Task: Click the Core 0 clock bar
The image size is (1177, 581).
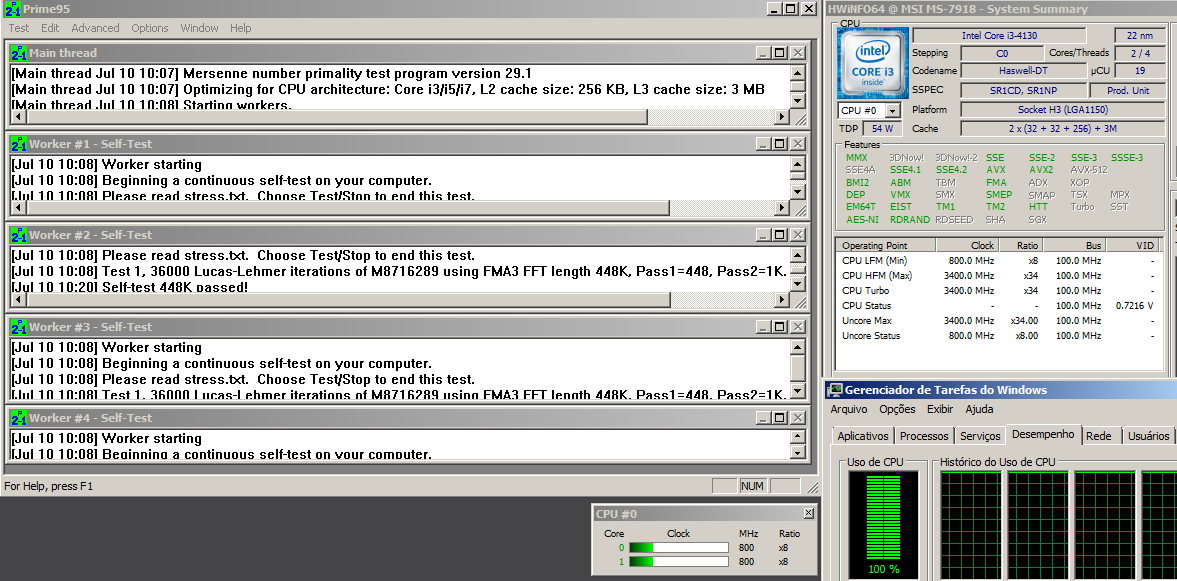Action: pyautogui.click(x=679, y=548)
